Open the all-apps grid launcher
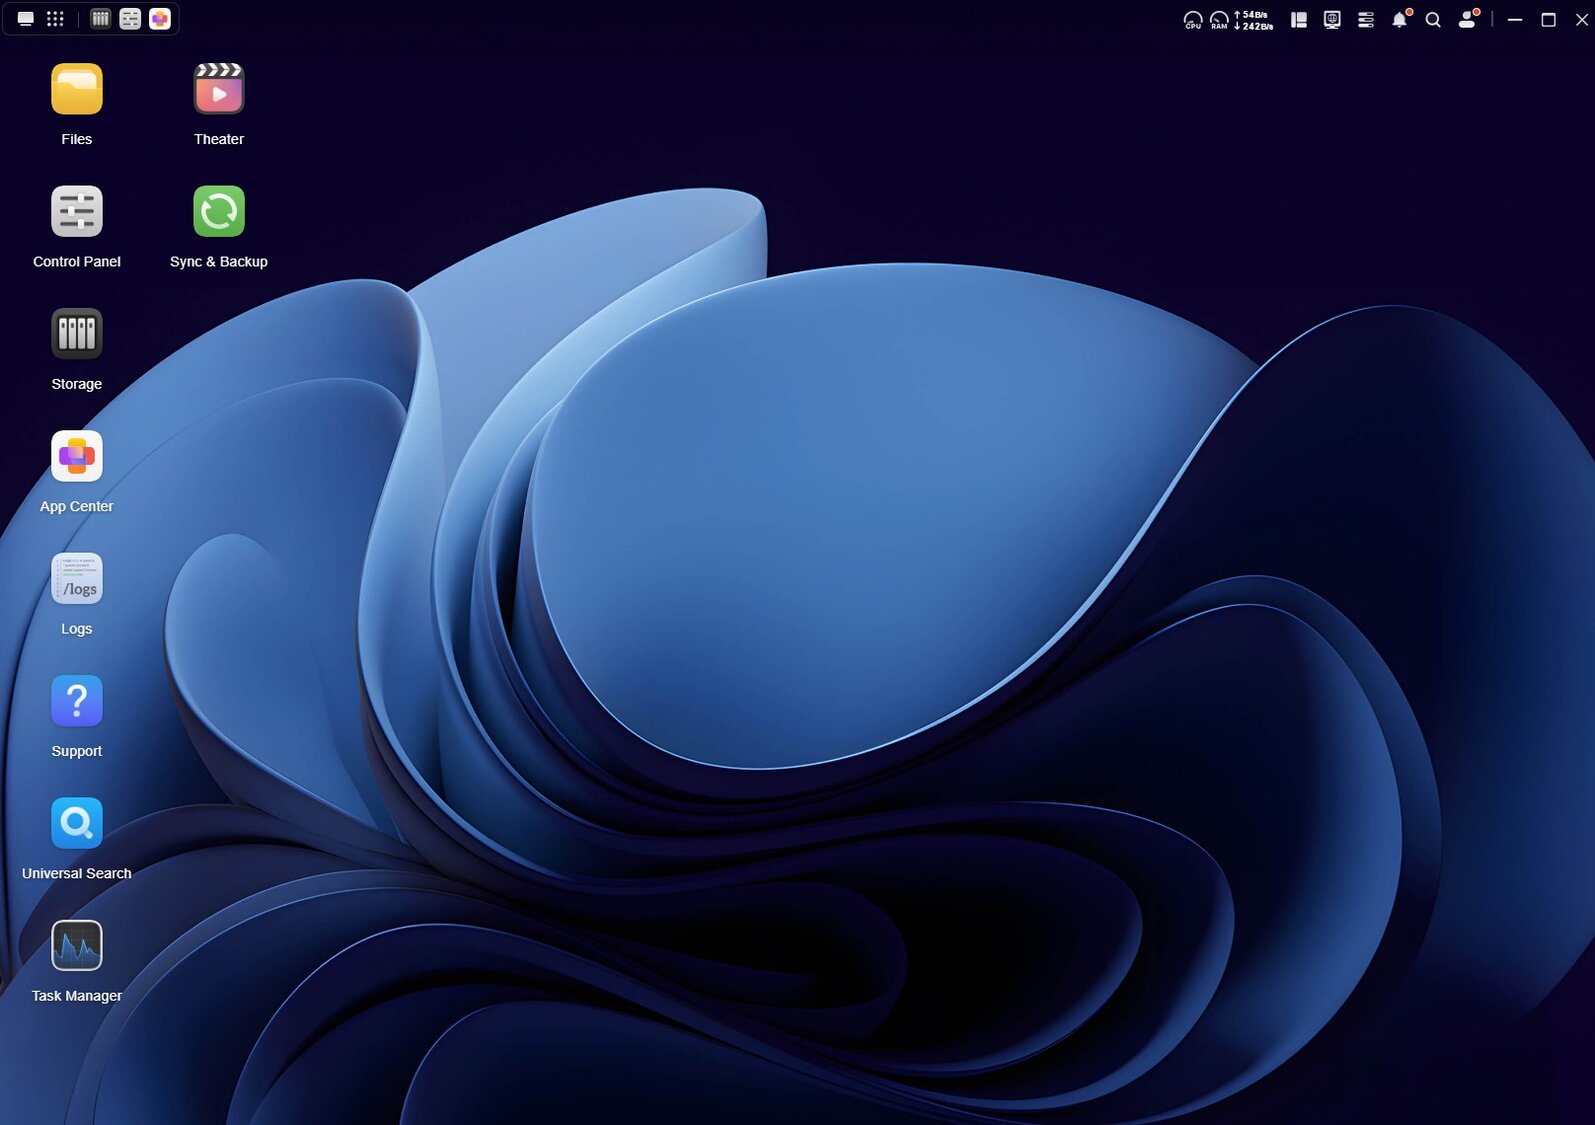Viewport: 1595px width, 1125px height. [x=56, y=19]
